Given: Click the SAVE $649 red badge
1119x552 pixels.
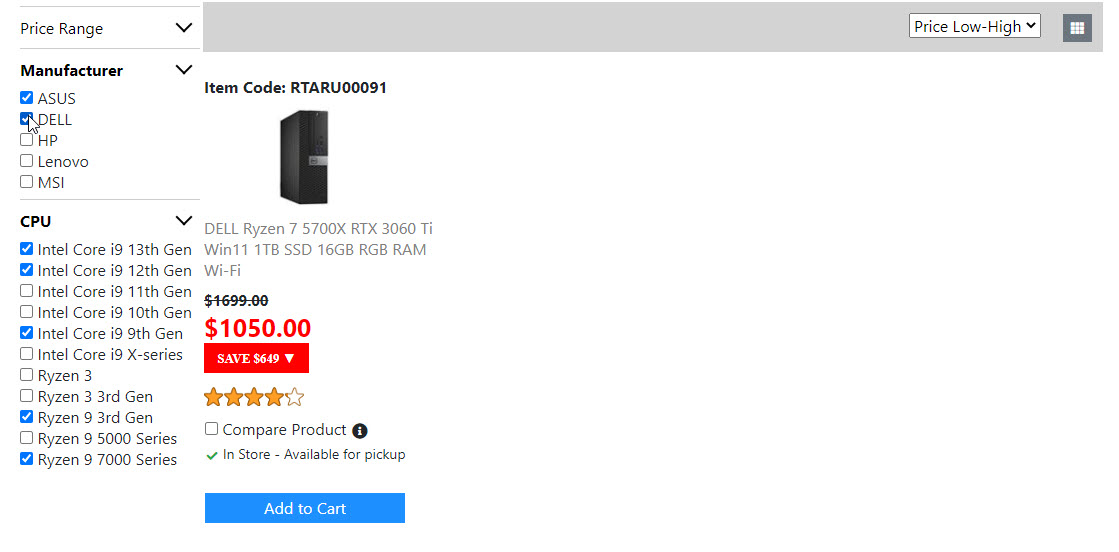Looking at the screenshot, I should point(256,358).
